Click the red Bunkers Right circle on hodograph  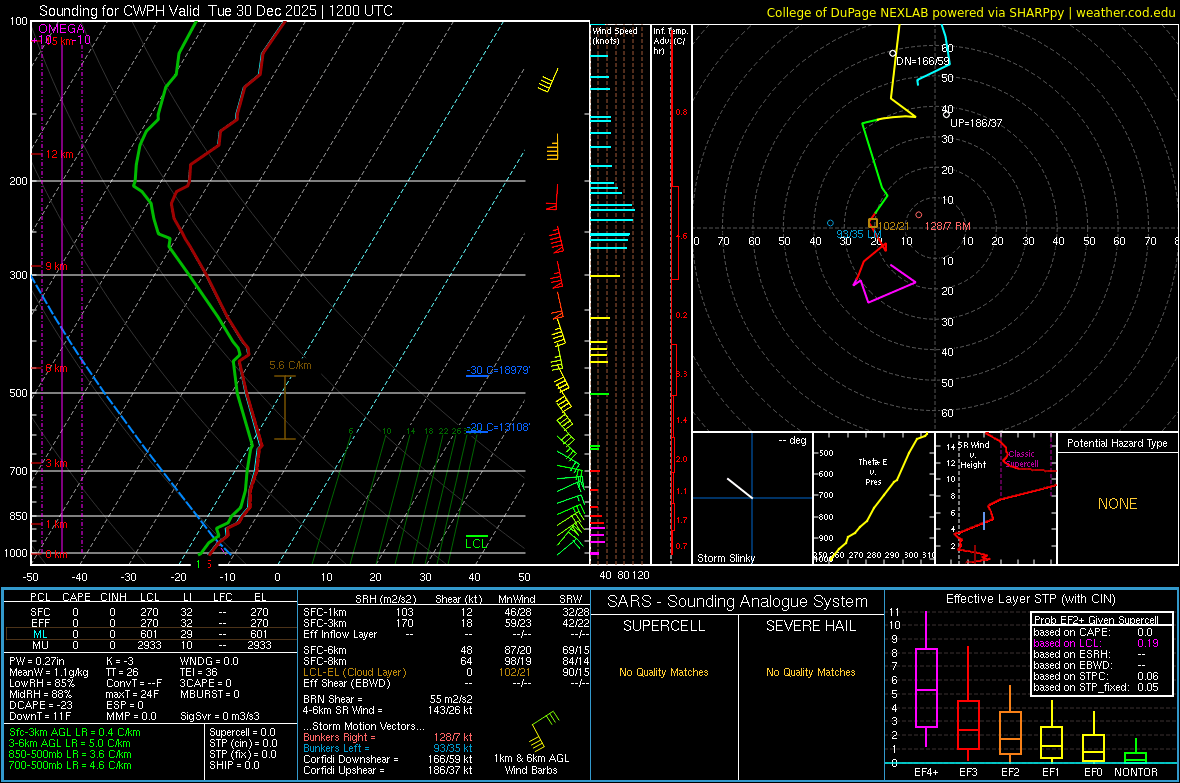(x=918, y=215)
